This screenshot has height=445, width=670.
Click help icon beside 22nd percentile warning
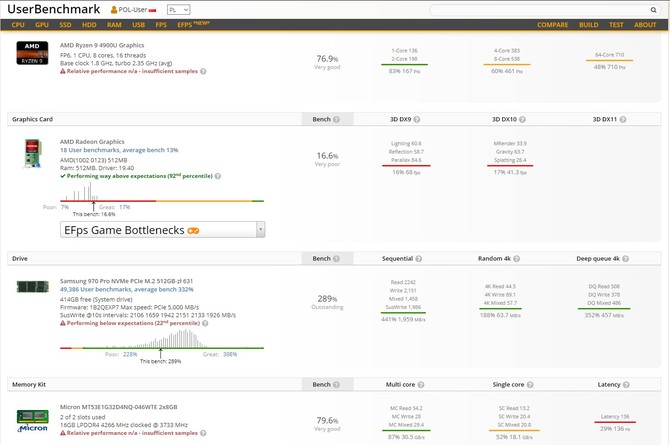(x=205, y=323)
